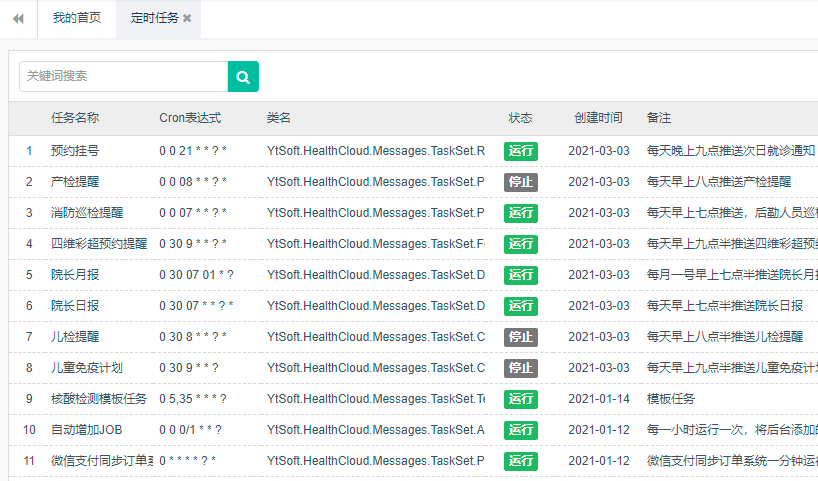
Task: Select the 定时任务 tab
Action: [x=152, y=19]
